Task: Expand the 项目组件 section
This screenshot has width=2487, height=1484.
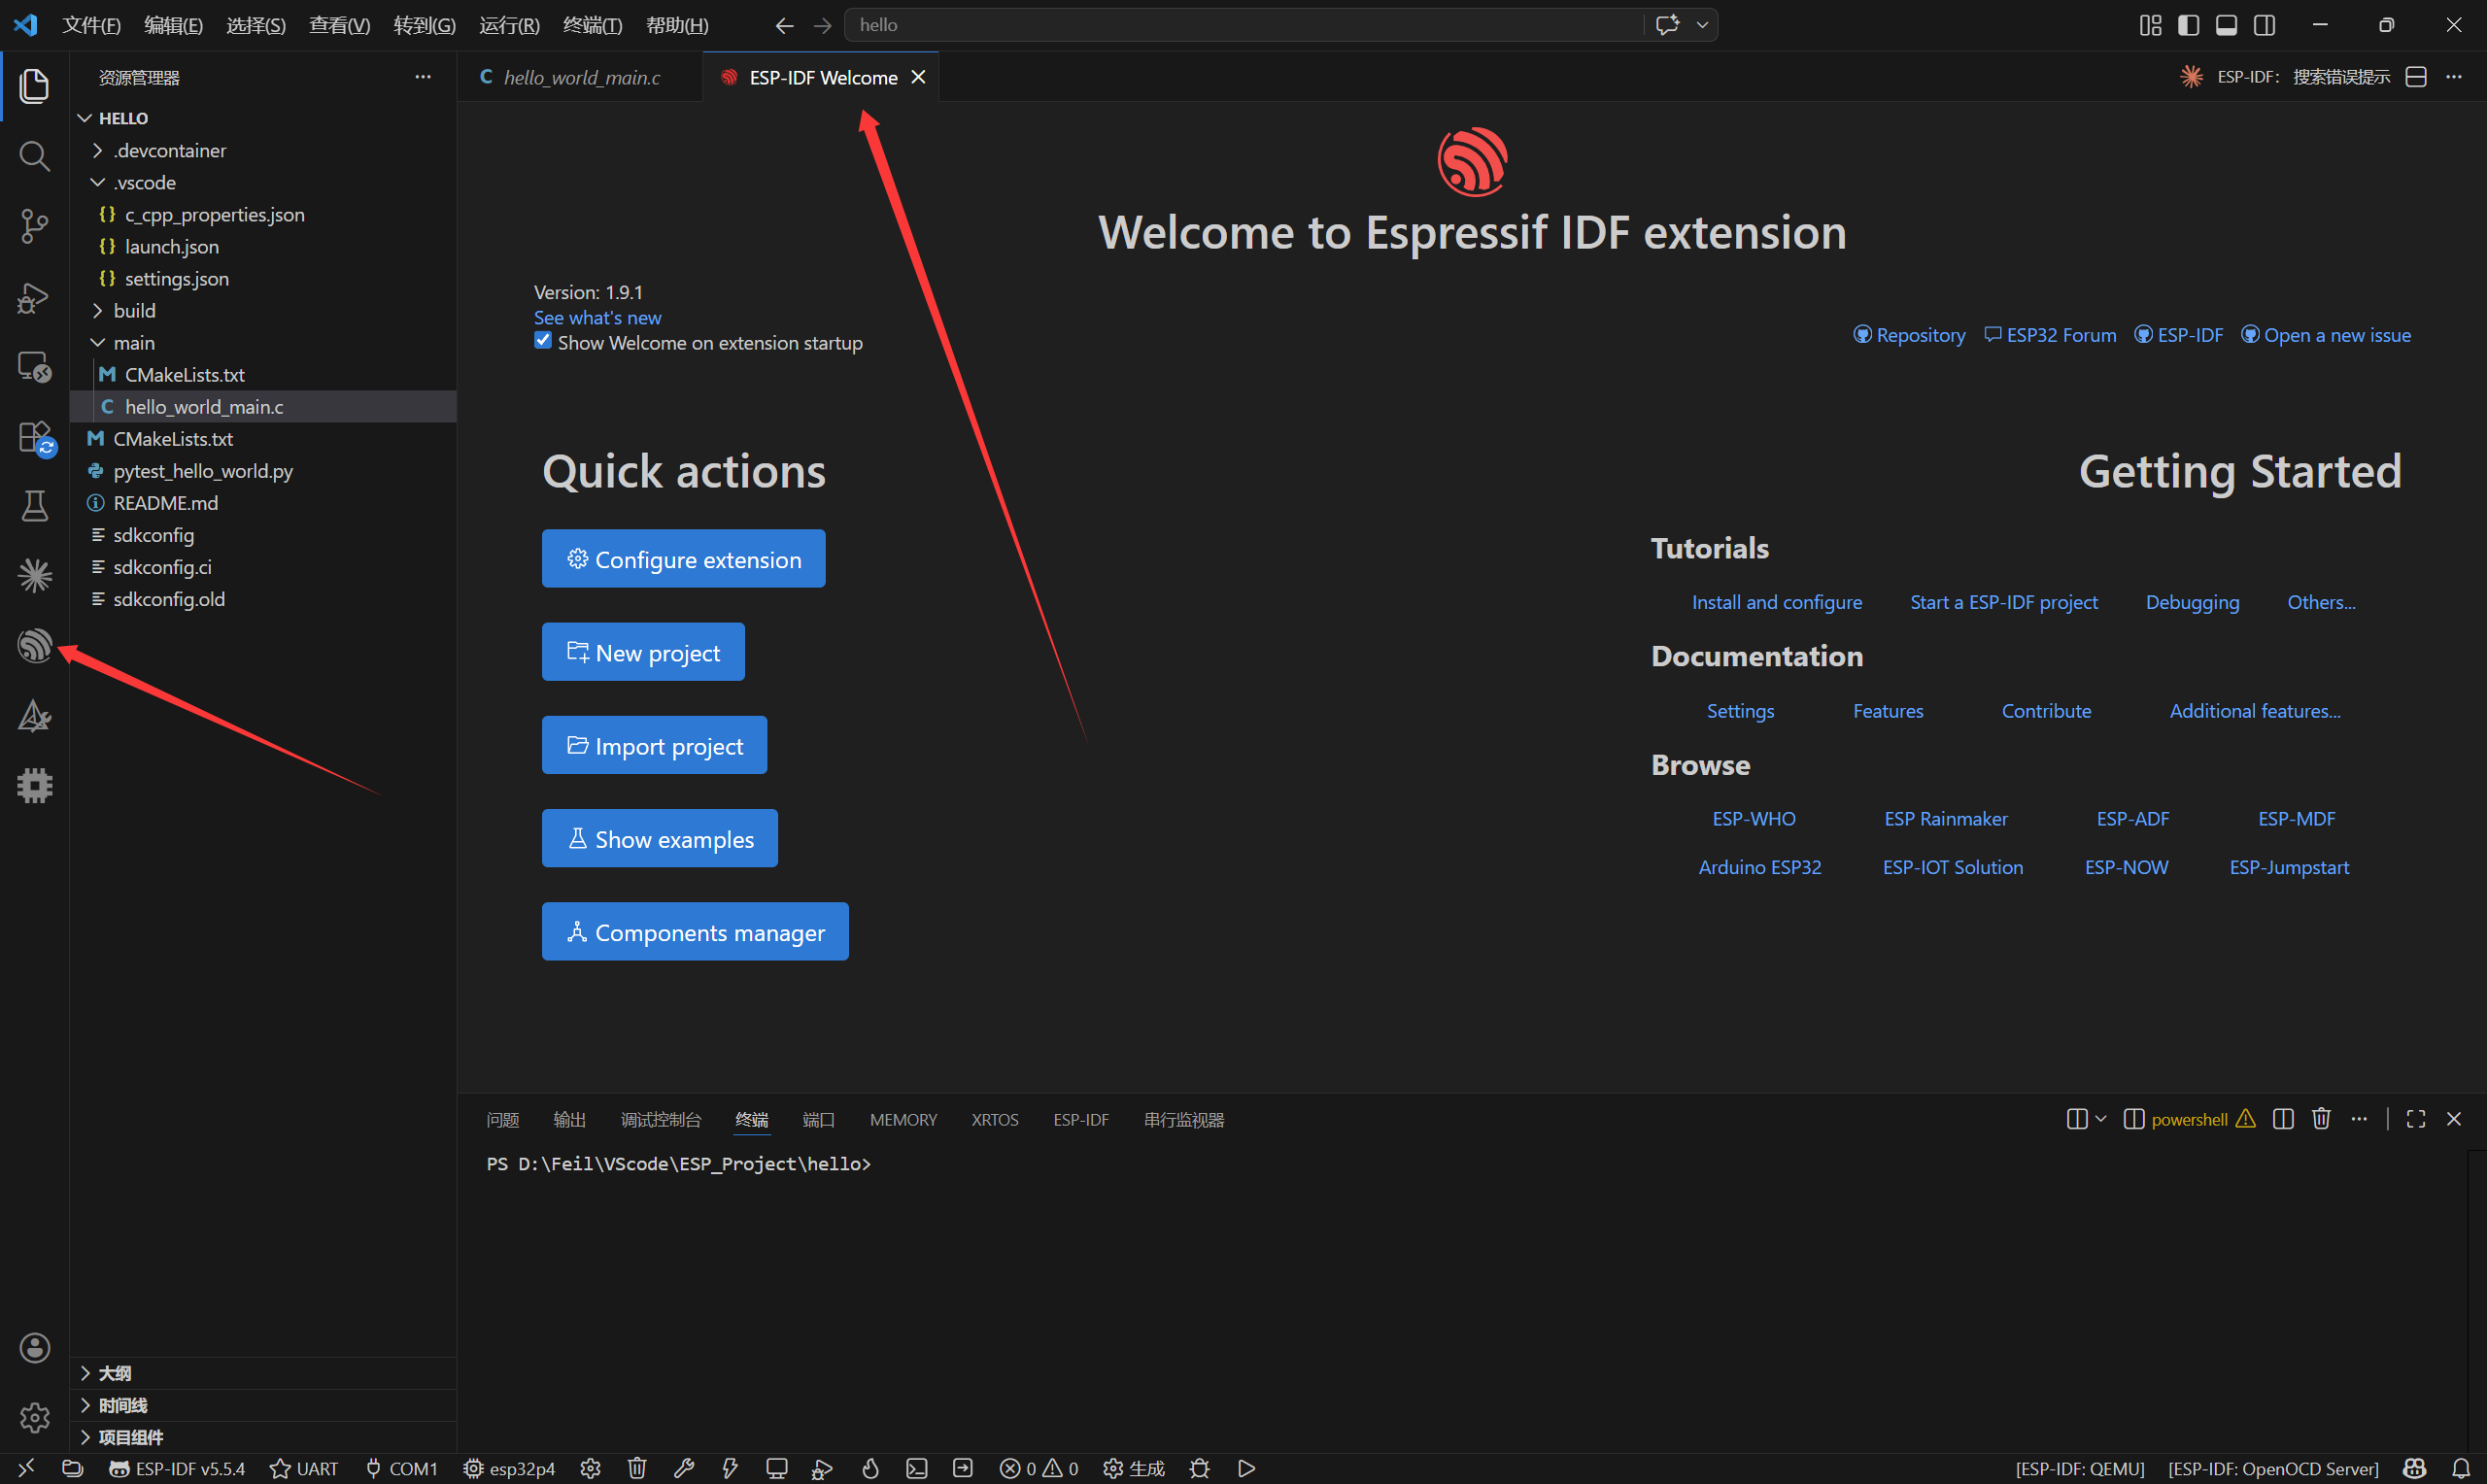Action: 265,1437
